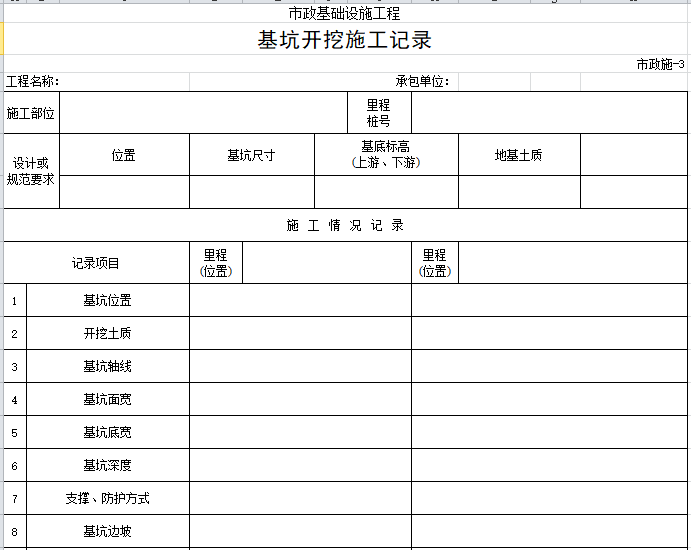The width and height of the screenshot is (691, 550).
Task: Click the 开挖土质 row label cell
Action: [x=107, y=333]
